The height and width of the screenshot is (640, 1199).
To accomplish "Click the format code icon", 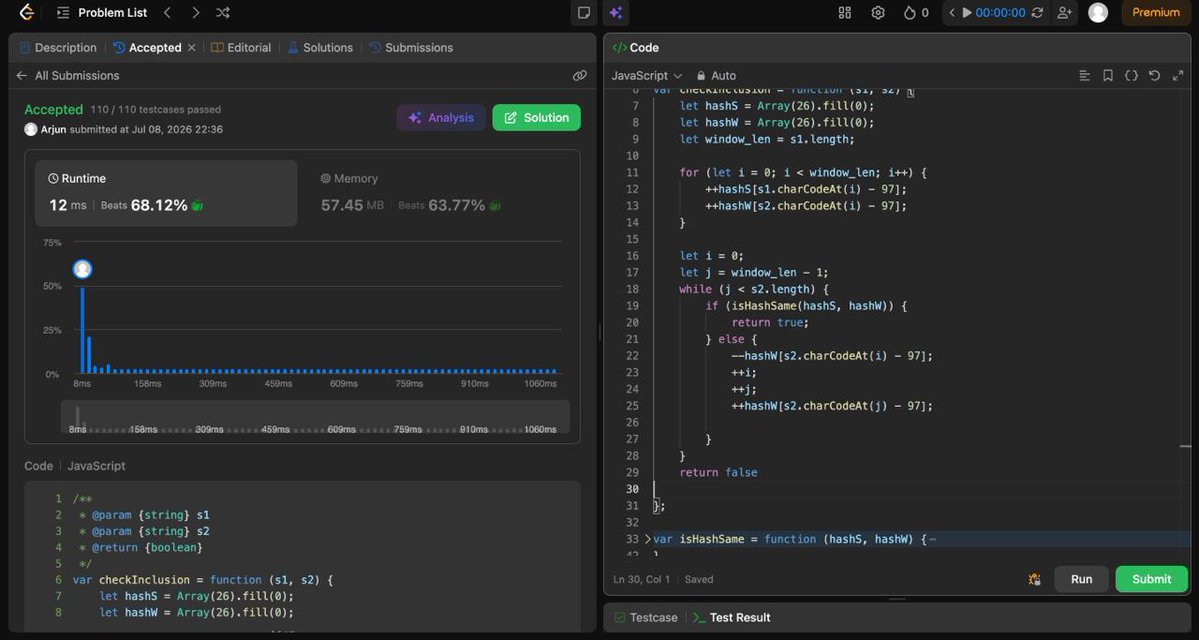I will [x=1084, y=76].
